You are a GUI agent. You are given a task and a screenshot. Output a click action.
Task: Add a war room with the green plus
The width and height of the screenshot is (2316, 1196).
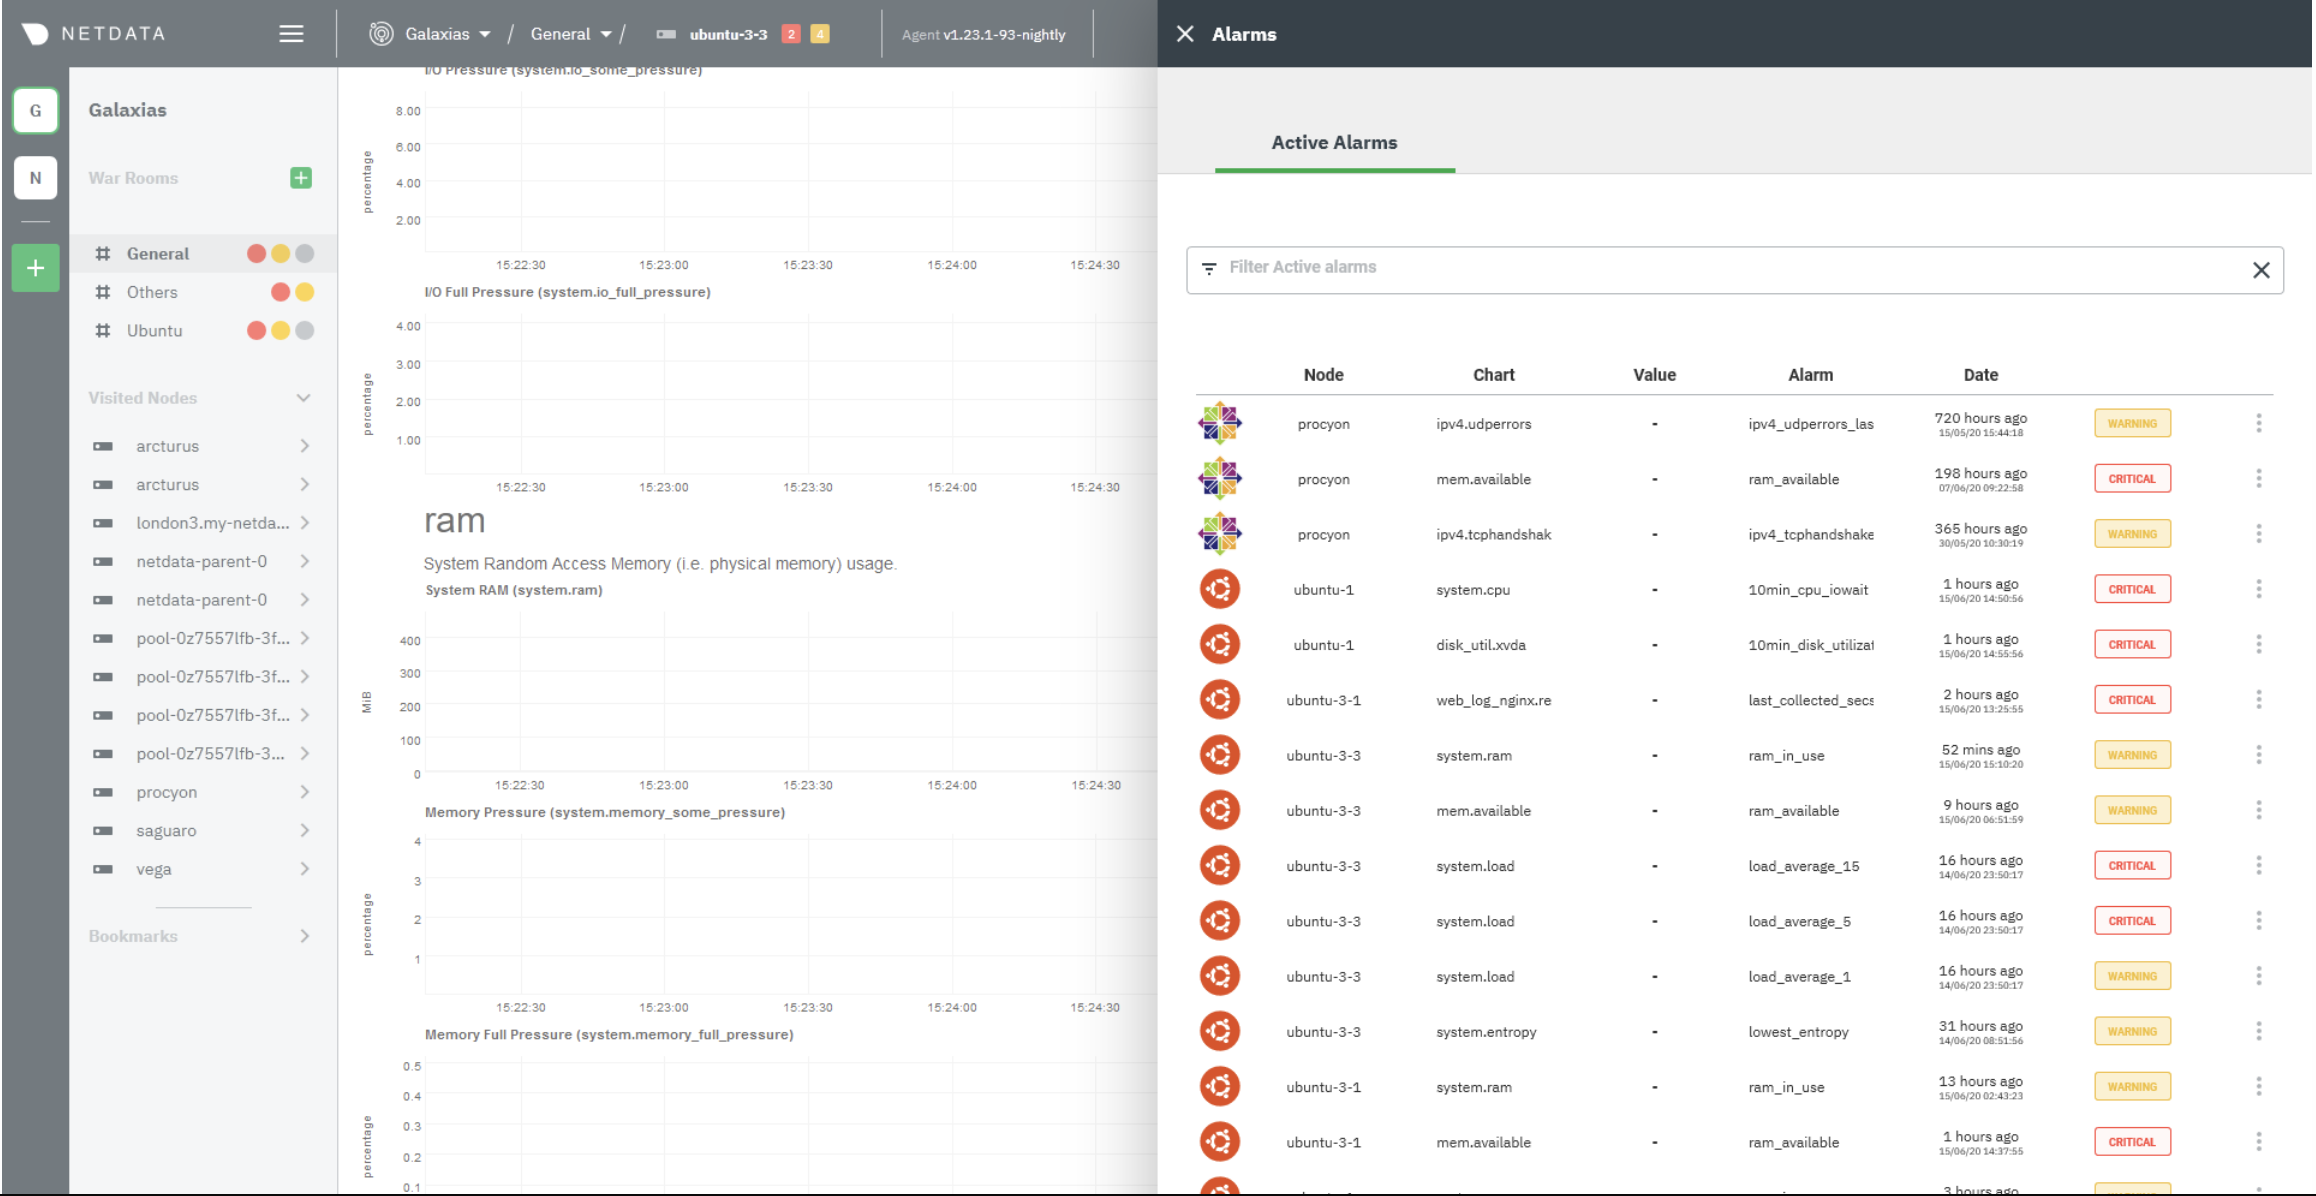(299, 178)
